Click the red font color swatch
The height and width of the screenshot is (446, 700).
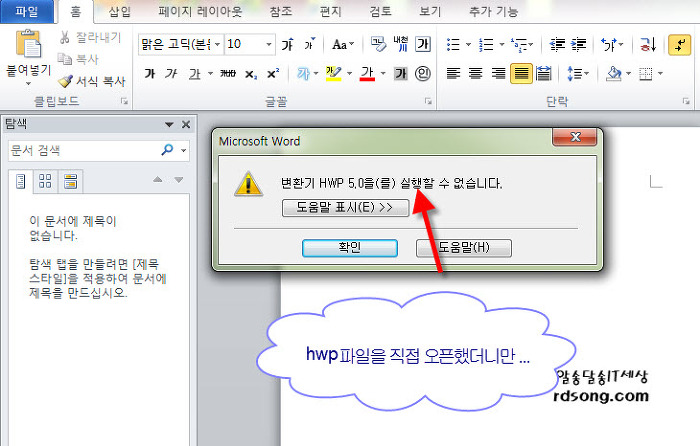pos(367,73)
